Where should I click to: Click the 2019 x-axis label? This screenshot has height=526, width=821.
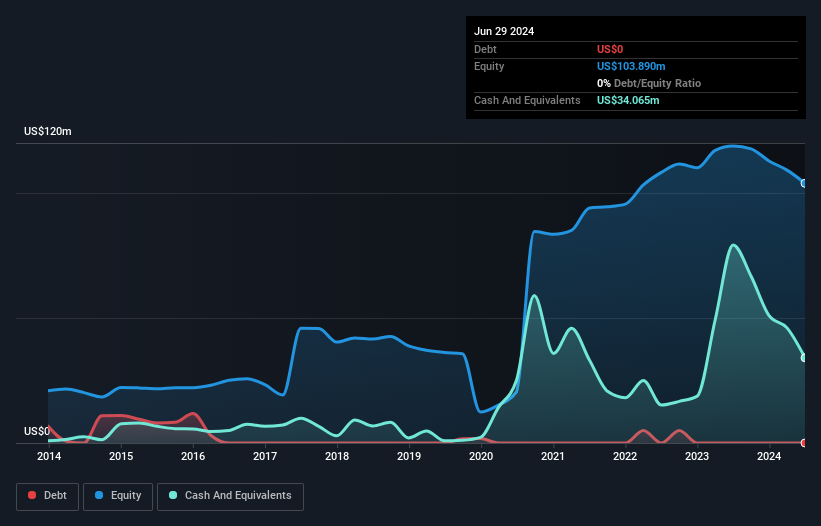click(409, 456)
